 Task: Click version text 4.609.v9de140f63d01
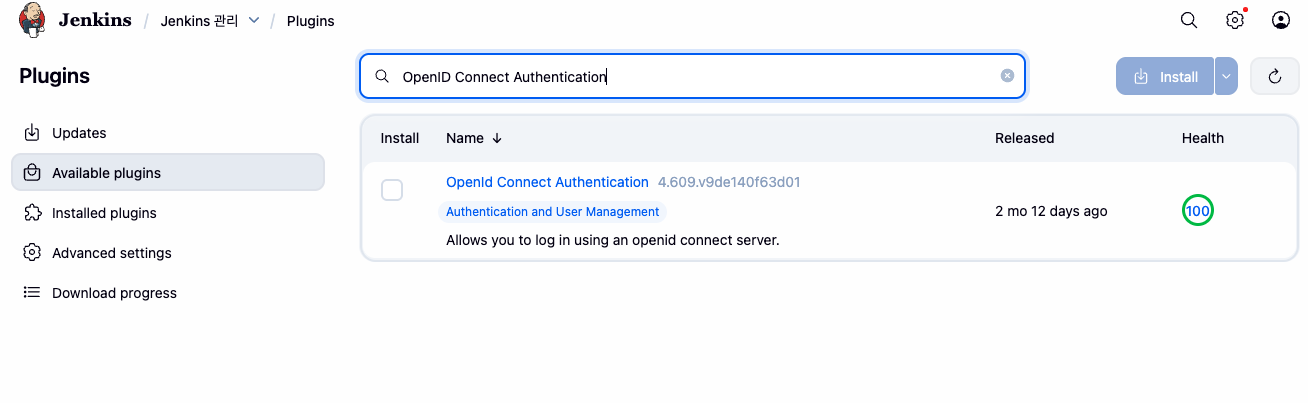(x=729, y=182)
